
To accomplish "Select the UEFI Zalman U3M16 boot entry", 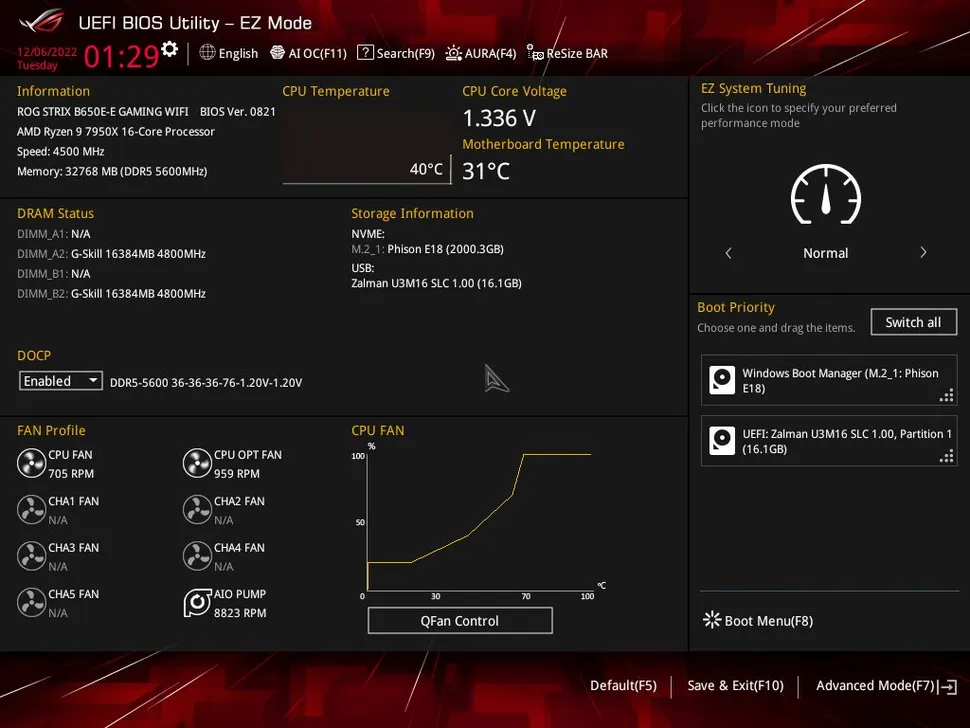I will (x=829, y=441).
